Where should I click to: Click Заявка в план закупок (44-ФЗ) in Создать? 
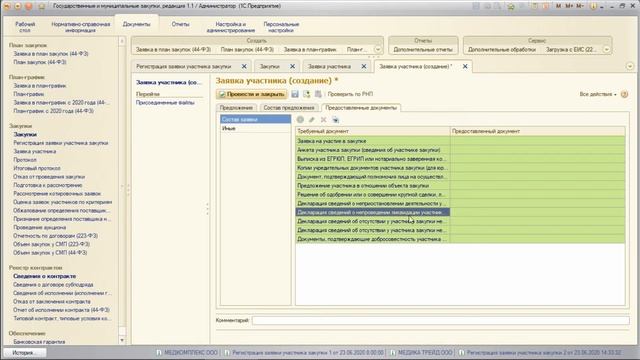point(173,49)
